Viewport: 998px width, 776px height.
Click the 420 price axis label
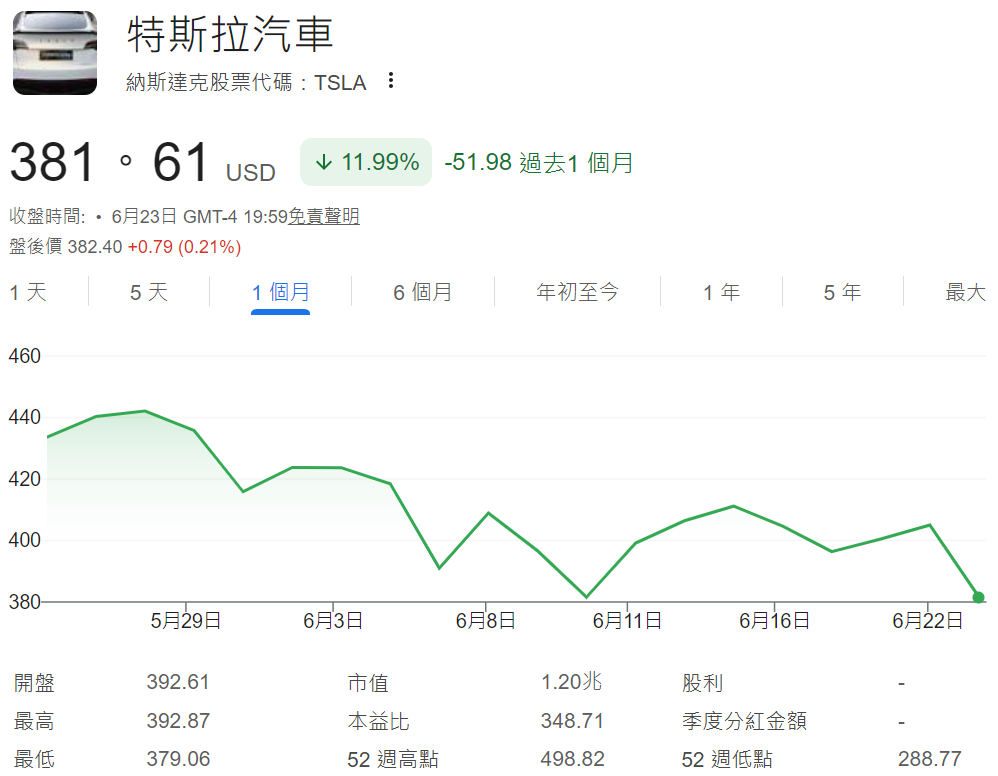(24, 479)
